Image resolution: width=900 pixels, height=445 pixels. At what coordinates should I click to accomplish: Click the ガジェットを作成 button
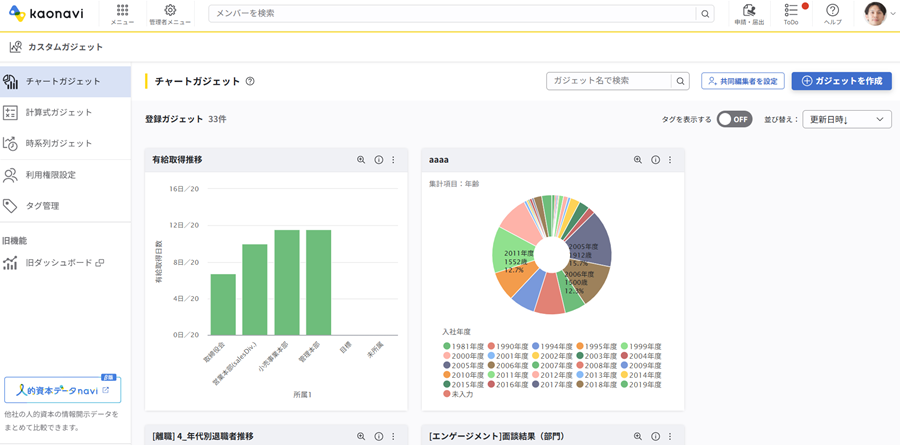click(x=841, y=81)
